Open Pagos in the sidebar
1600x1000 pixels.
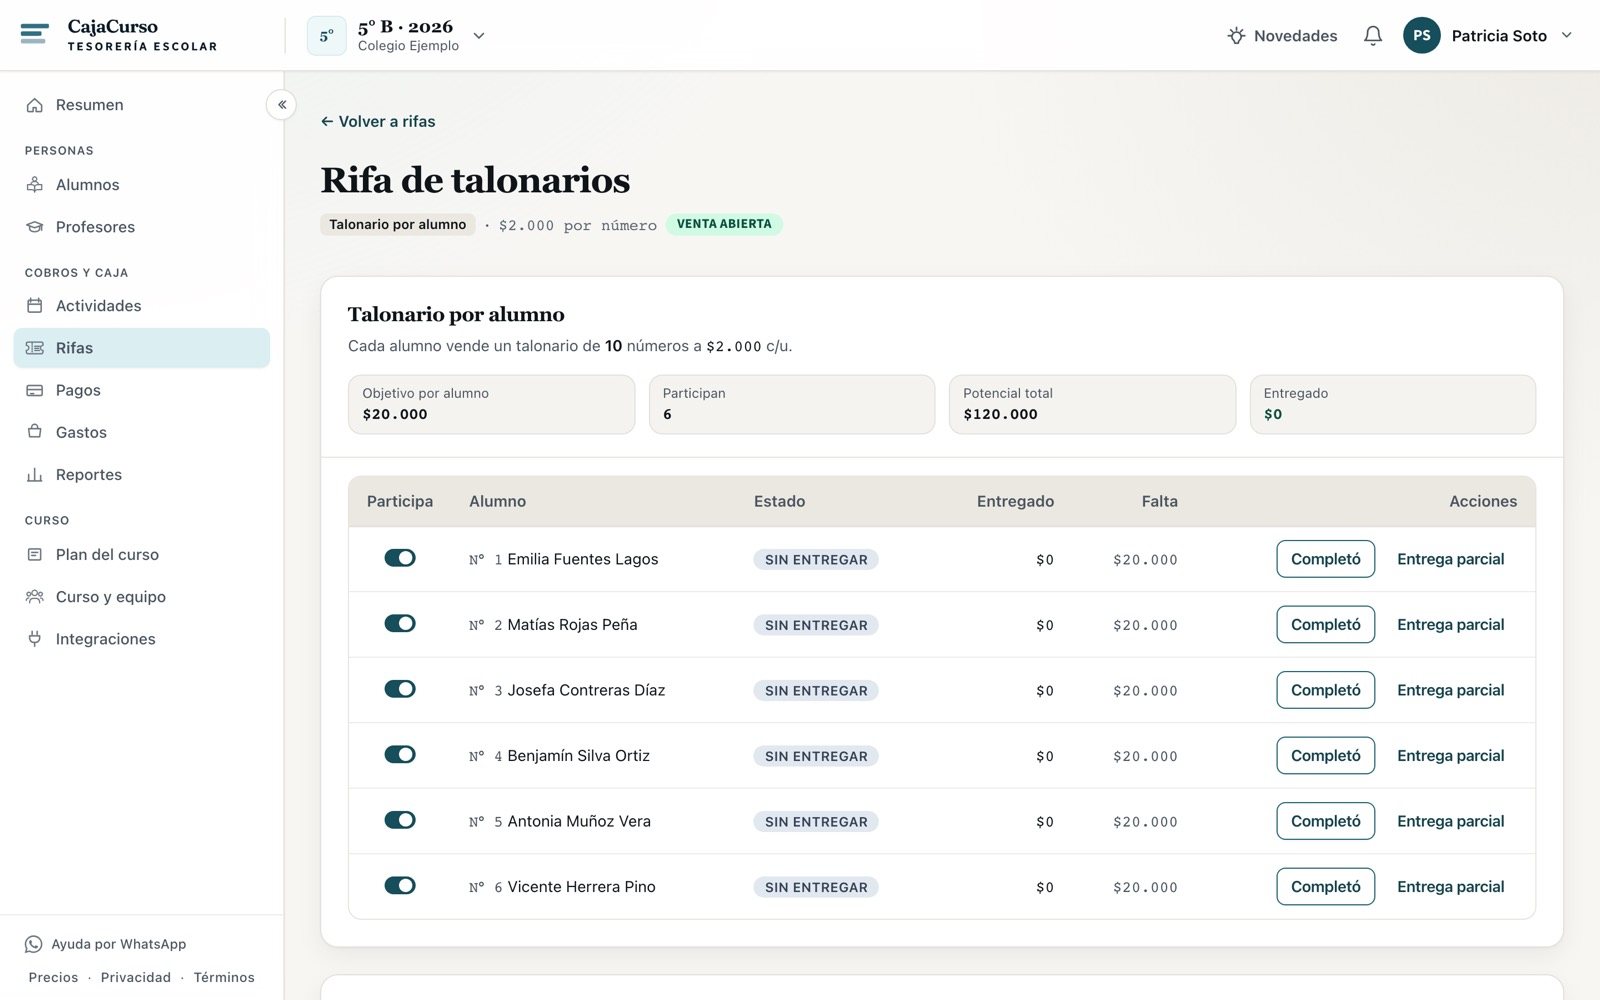tap(142, 390)
